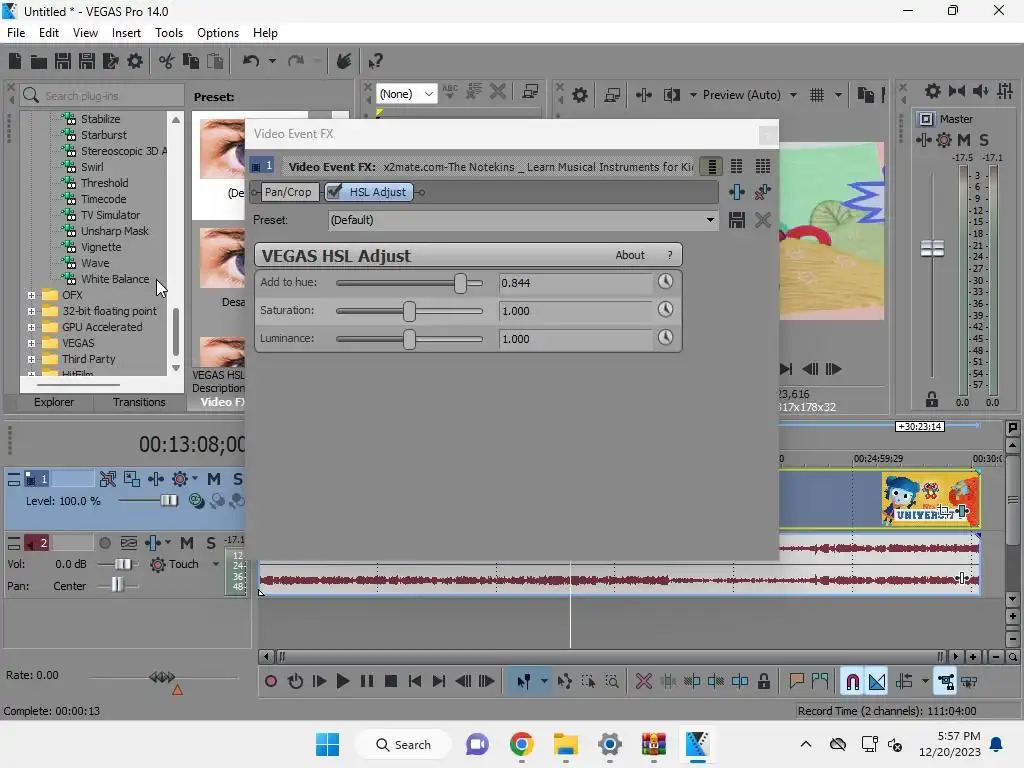Click Go to Start transport button
1024x768 pixels.
[x=415, y=682]
